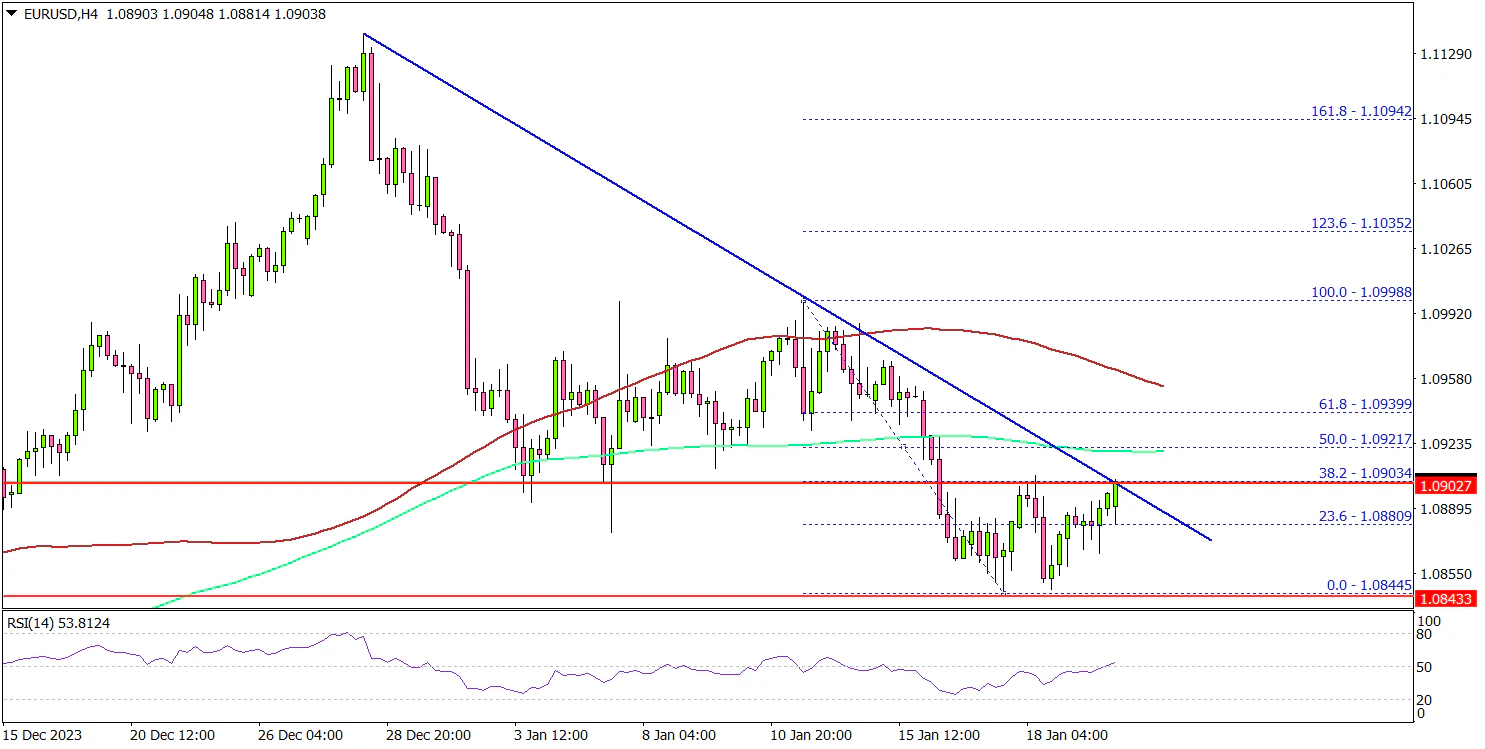Select the 161.8 - 1.10942 Fibonacci label
Screen dimensions: 1485x749
[1361, 112]
